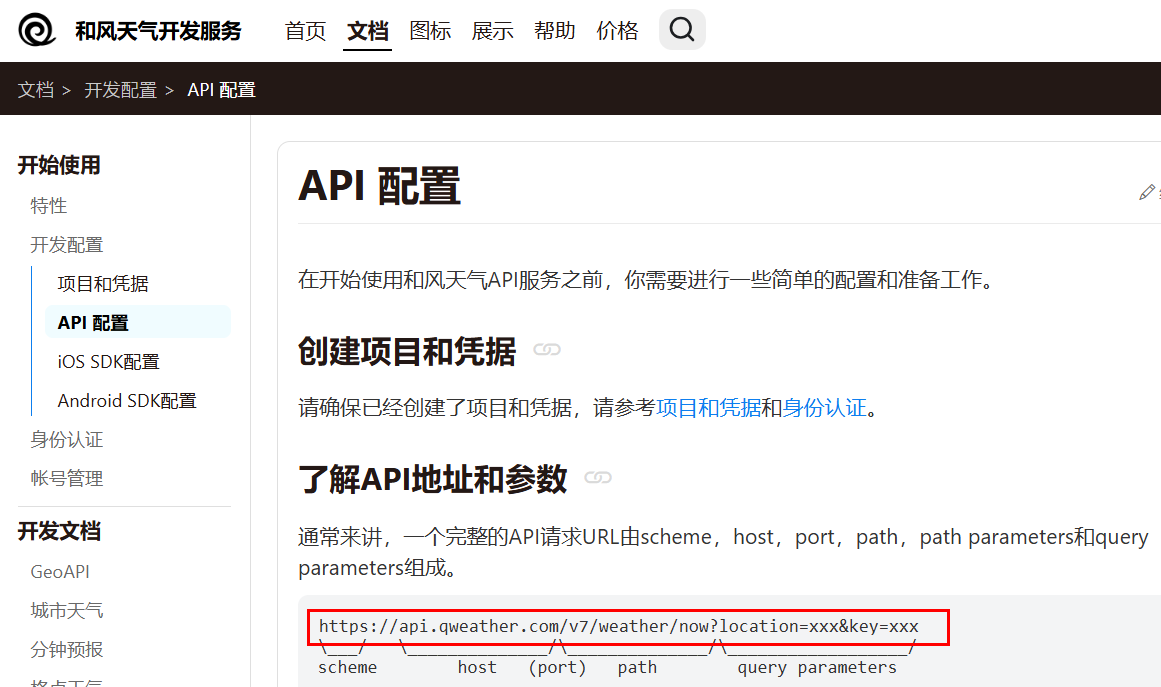
Task: Select API 配置 sidebar item
Action: pyautogui.click(x=138, y=323)
